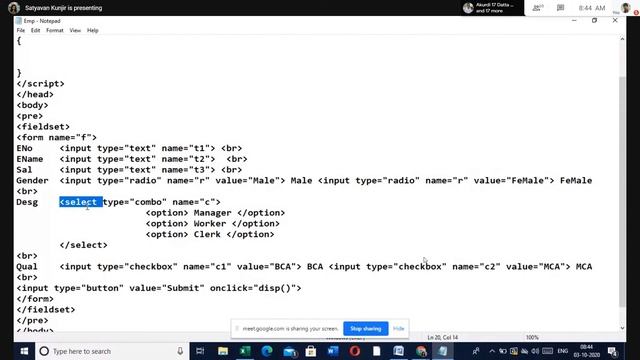
Task: Click the microphone icon in taskbar search
Action: click(180, 351)
